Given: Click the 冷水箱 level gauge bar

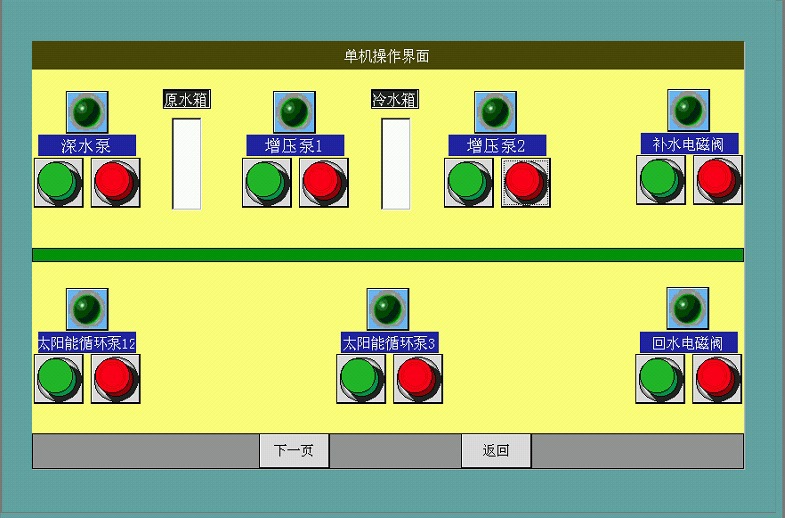Looking at the screenshot, I should click(x=396, y=164).
